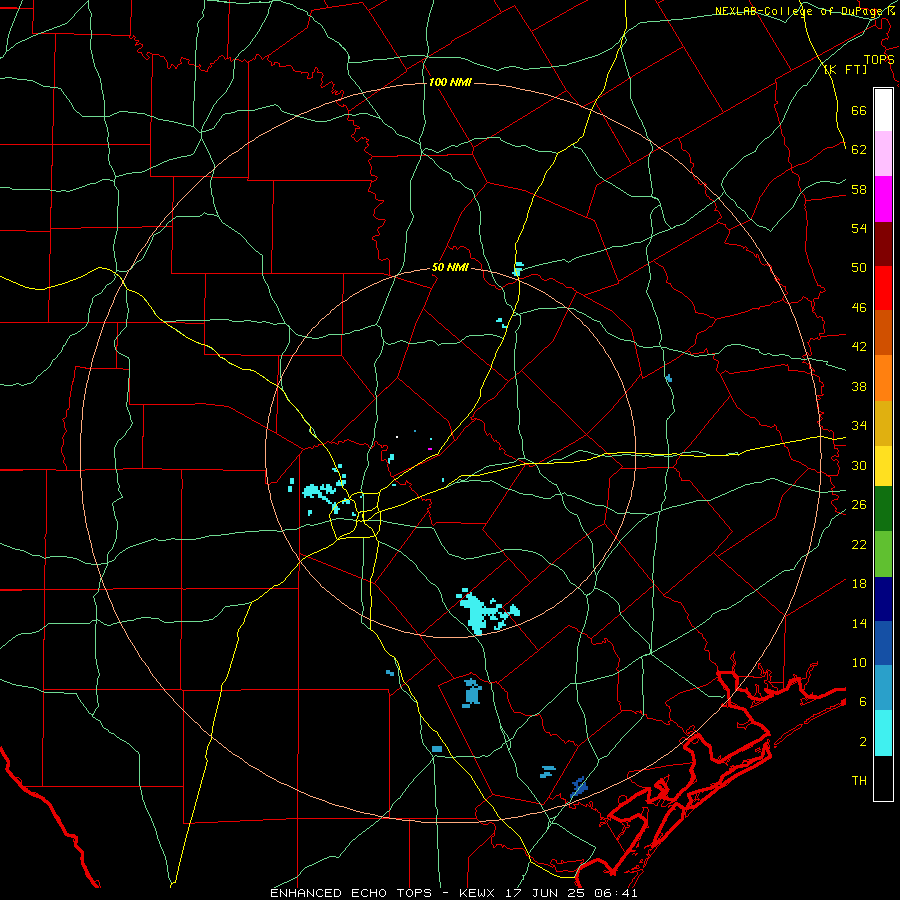Viewport: 900px width, 900px height.
Task: Click the black TH legend swatch
Action: [x=883, y=778]
